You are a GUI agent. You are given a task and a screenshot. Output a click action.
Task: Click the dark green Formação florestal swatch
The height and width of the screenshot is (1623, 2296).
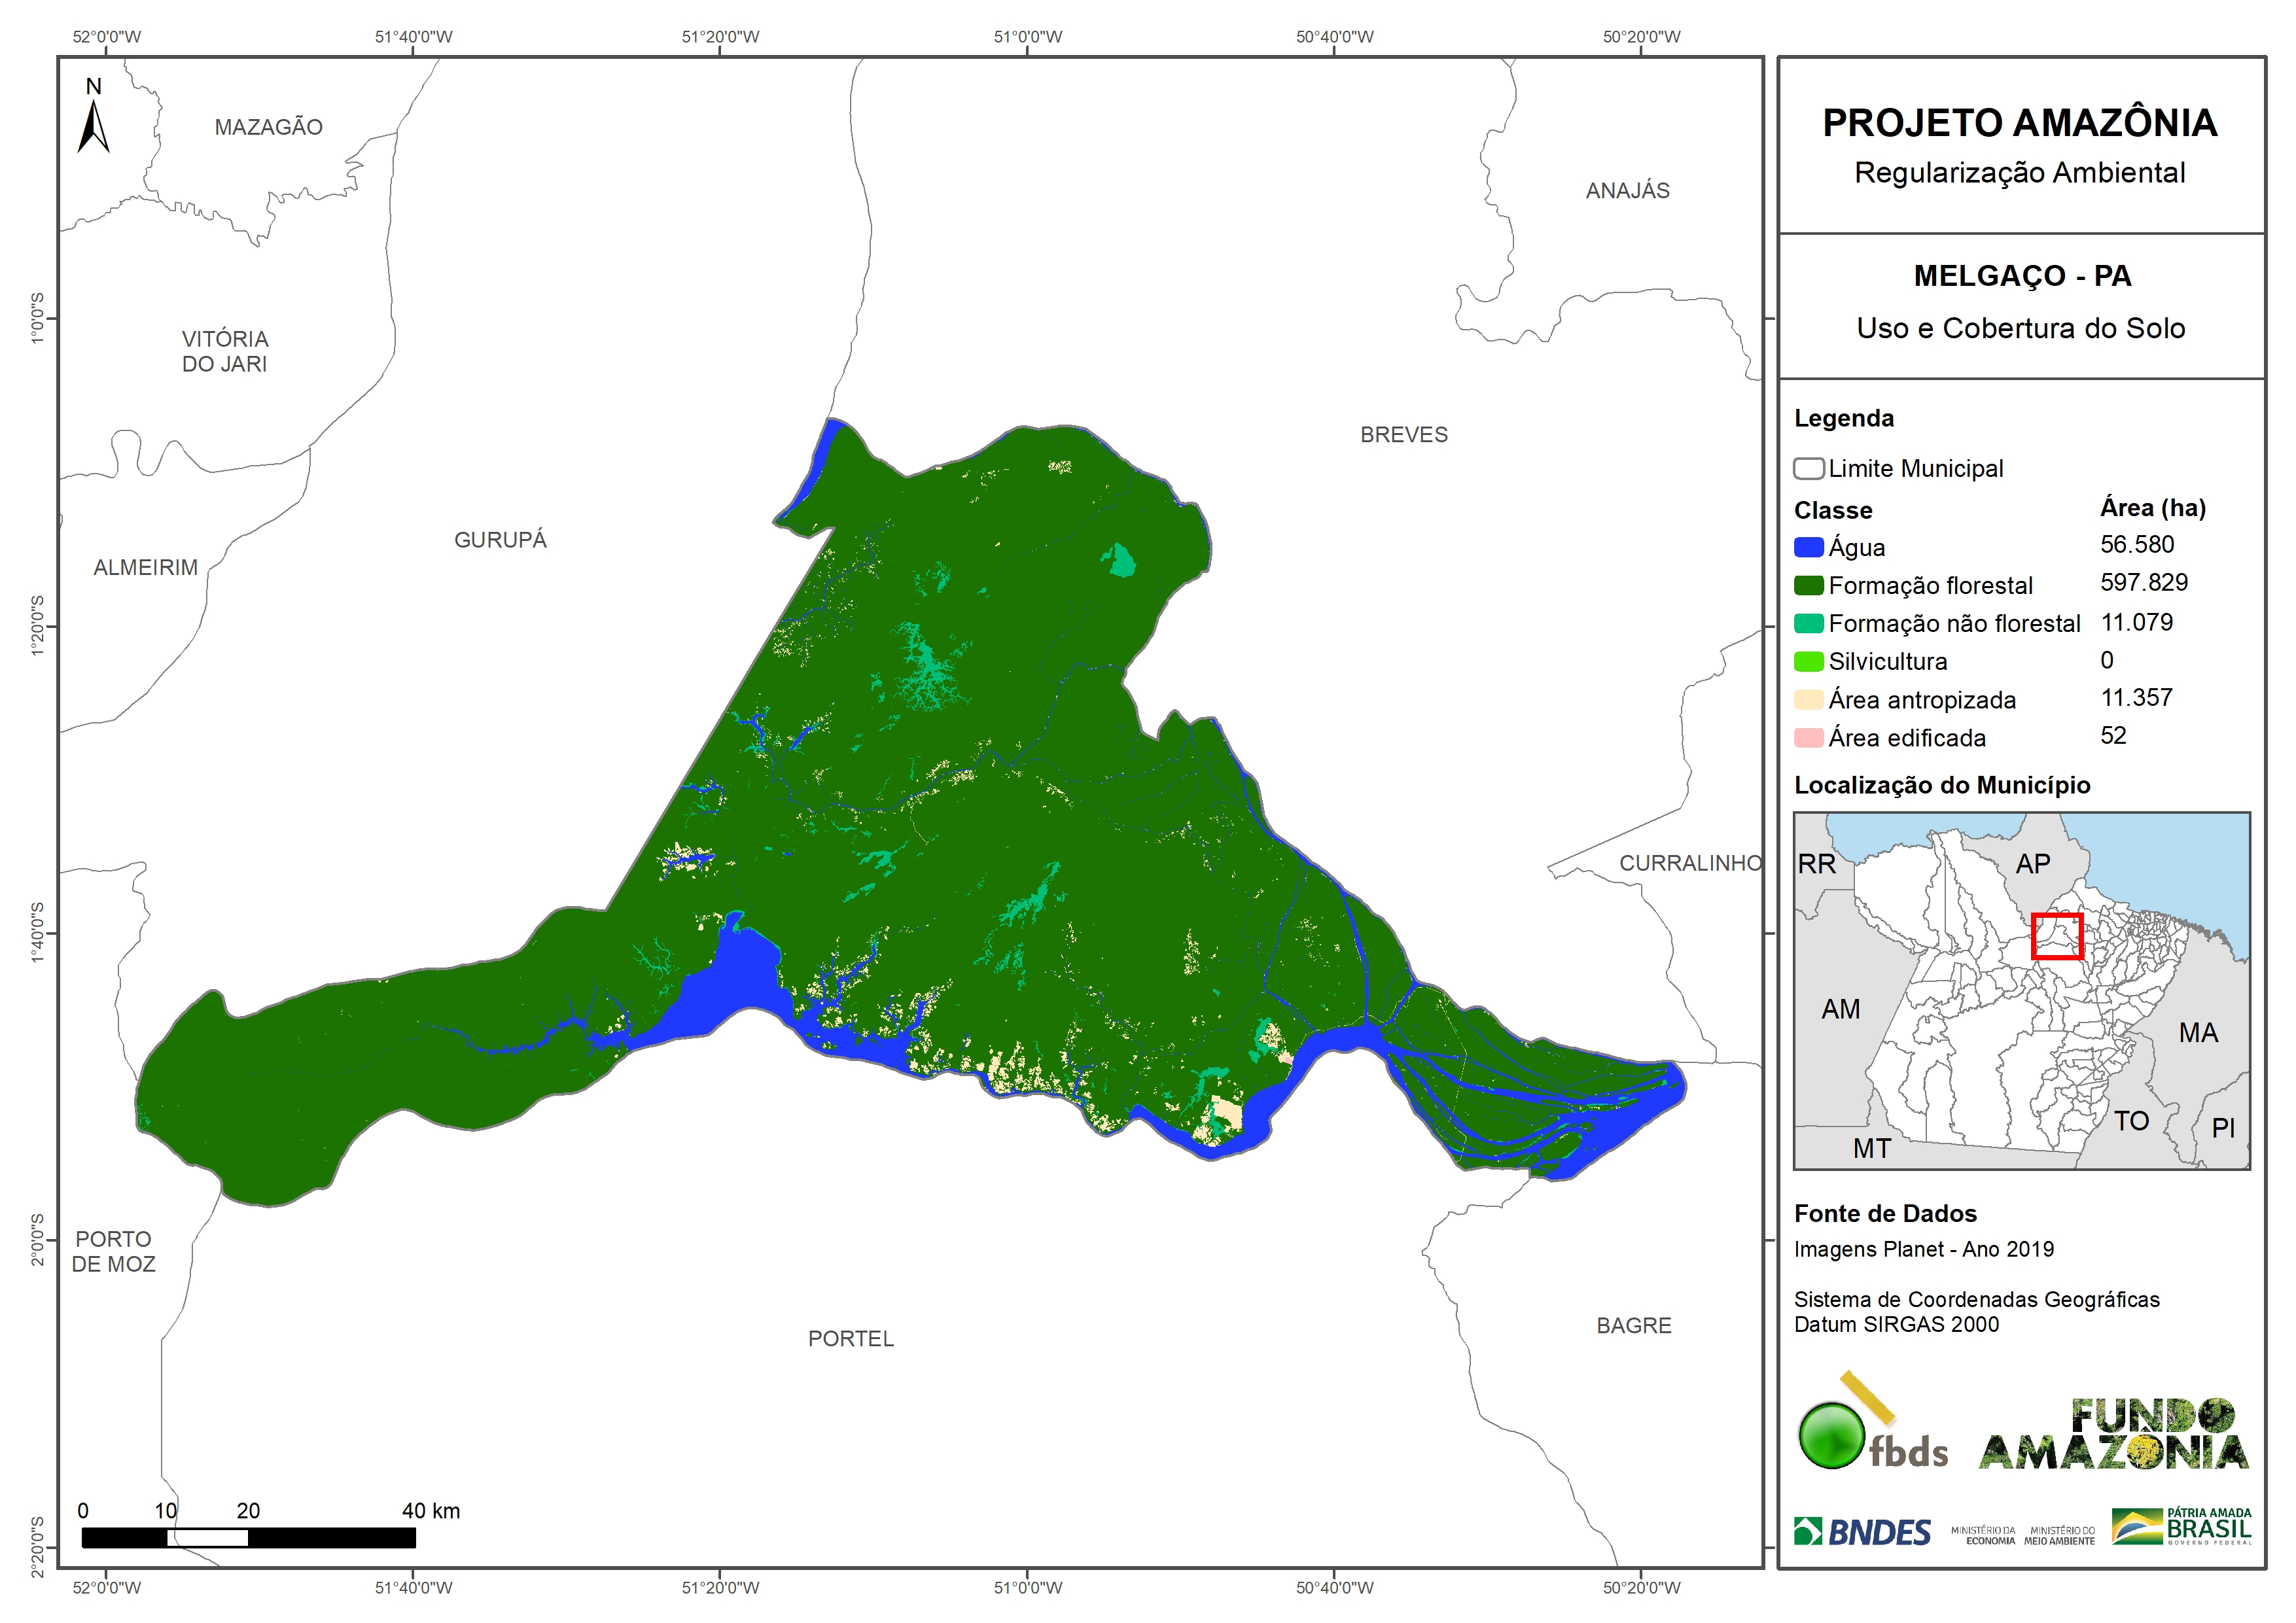[x=1808, y=585]
